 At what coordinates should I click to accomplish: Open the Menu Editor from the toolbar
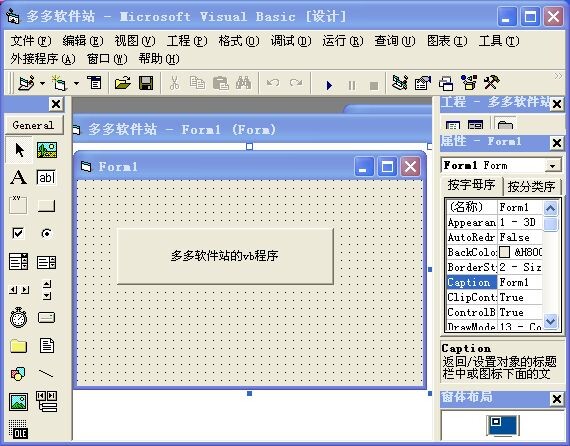[95, 83]
